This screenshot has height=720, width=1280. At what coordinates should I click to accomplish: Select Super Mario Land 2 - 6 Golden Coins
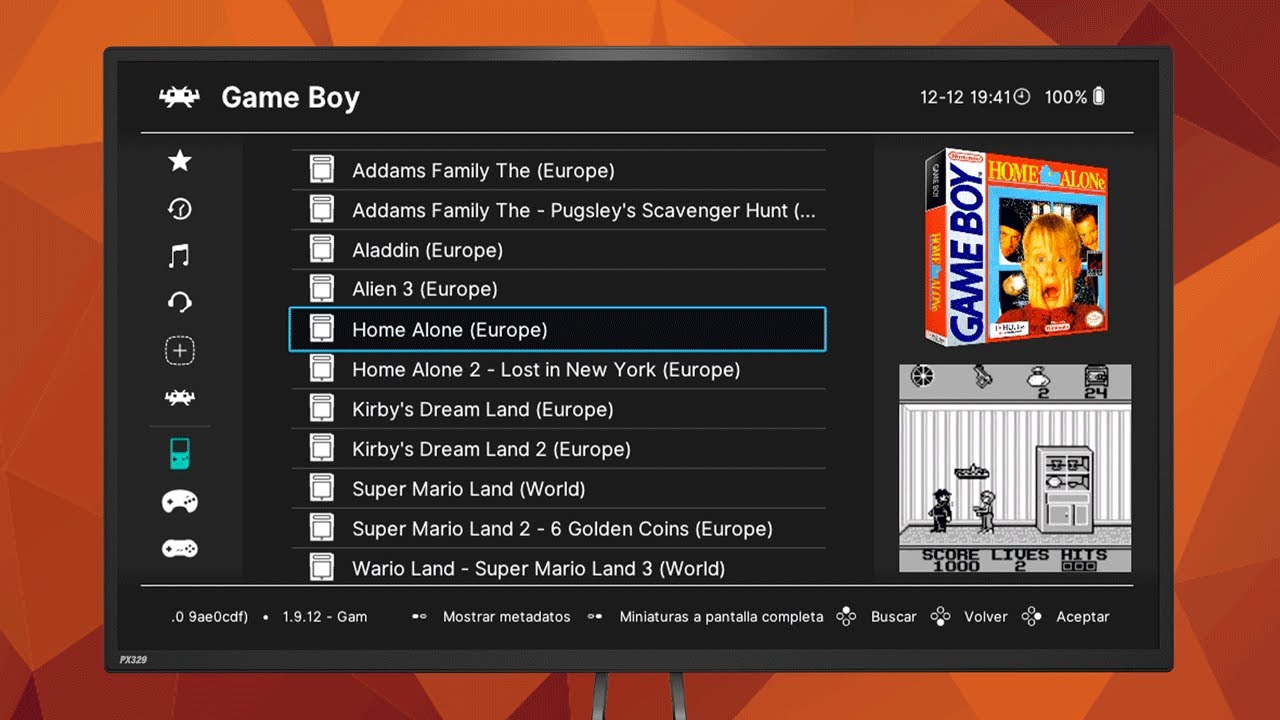(x=558, y=528)
